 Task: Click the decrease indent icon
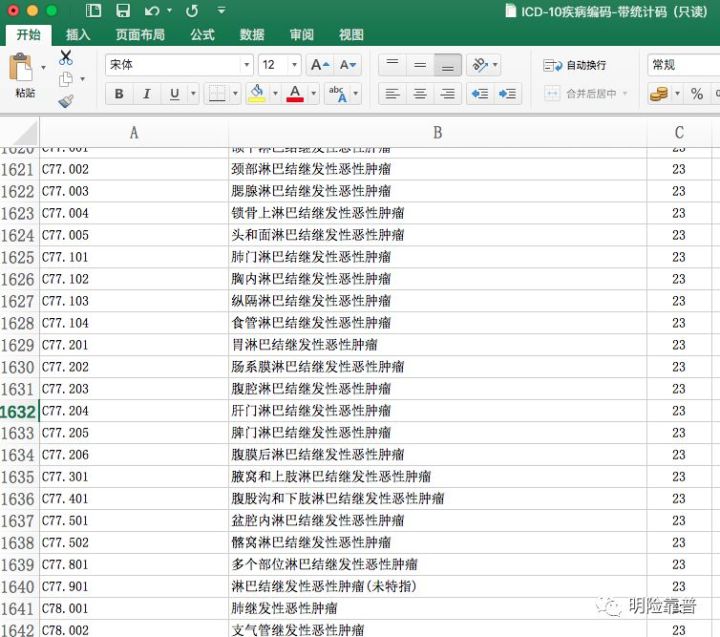pos(480,94)
